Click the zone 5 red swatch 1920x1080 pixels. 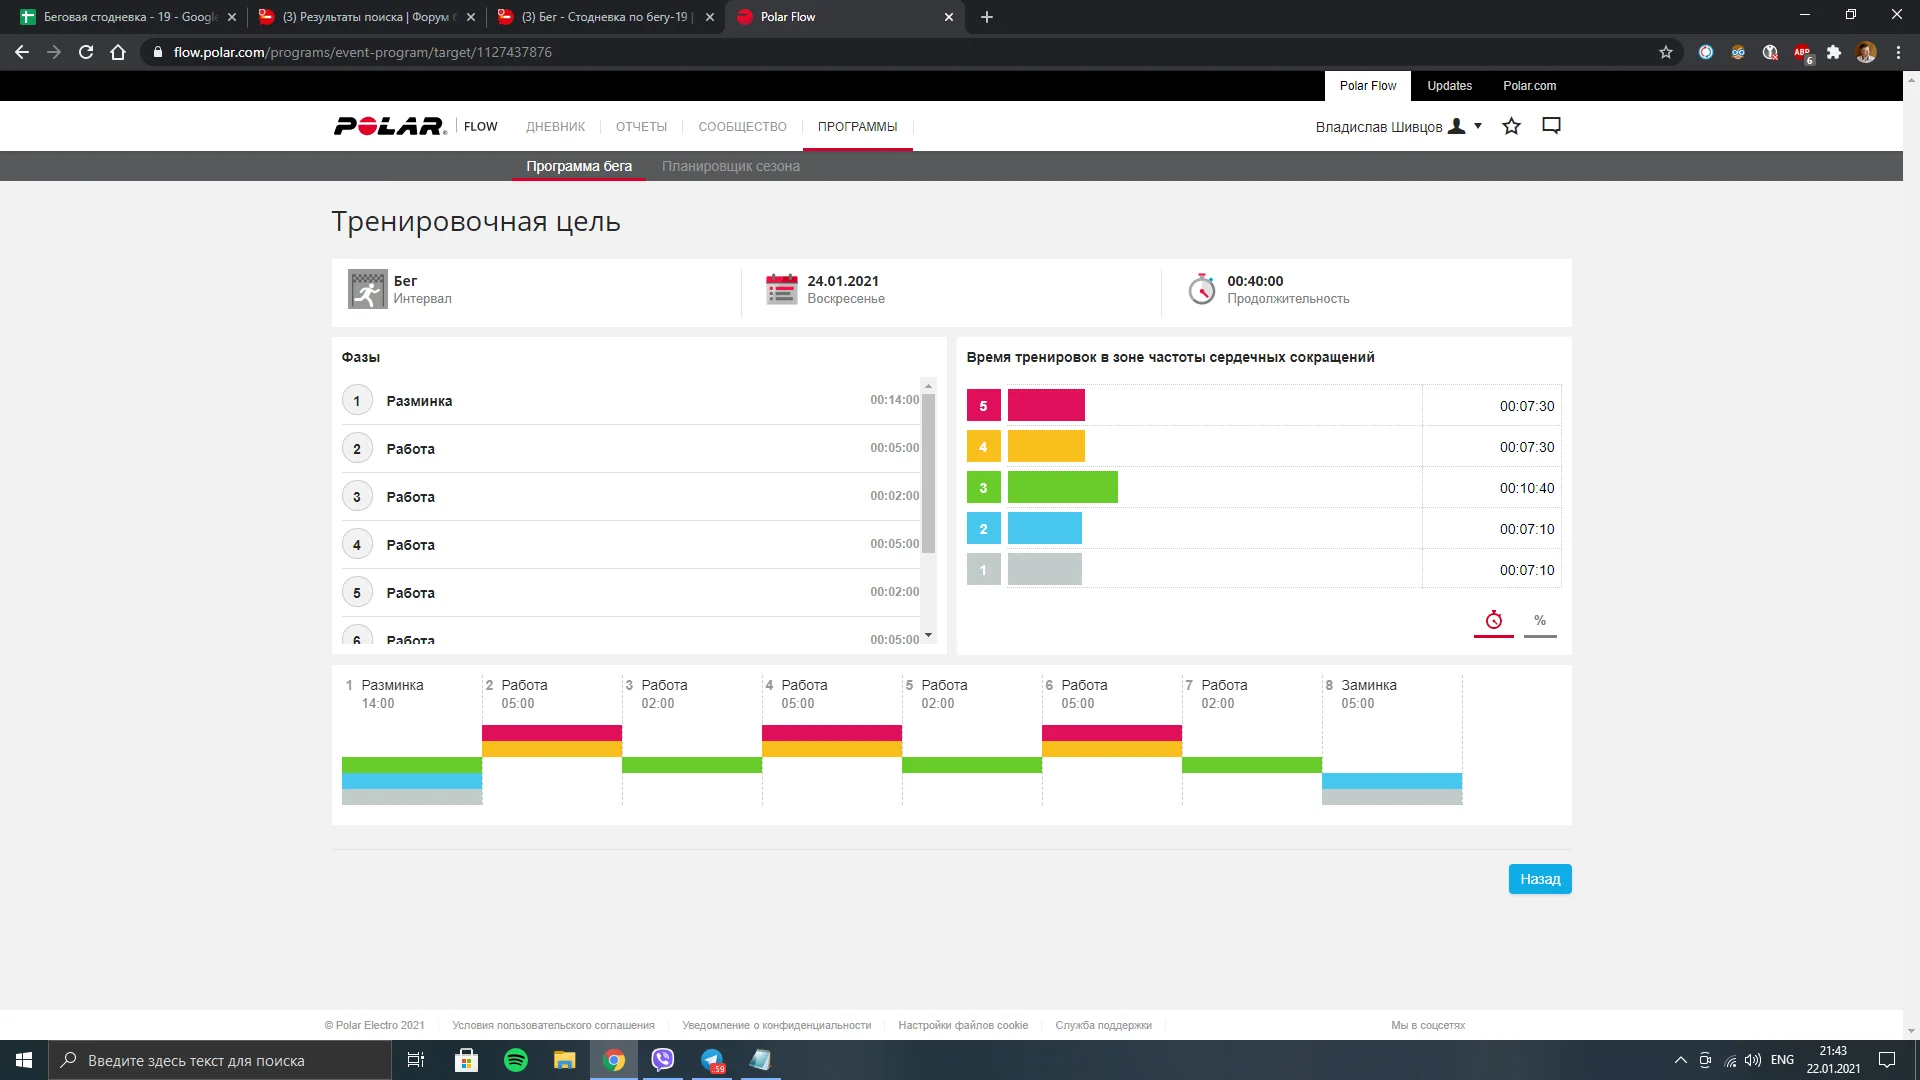pos(983,406)
